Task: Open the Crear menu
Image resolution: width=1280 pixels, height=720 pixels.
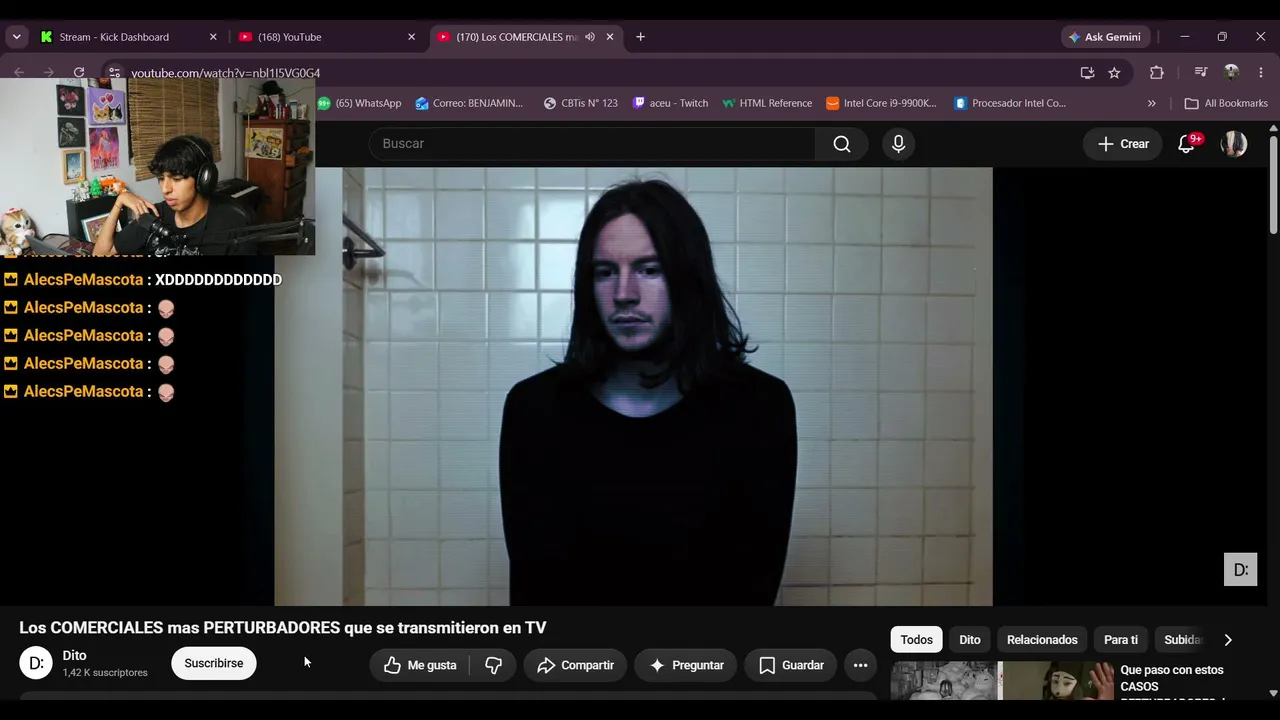Action: point(1123,144)
